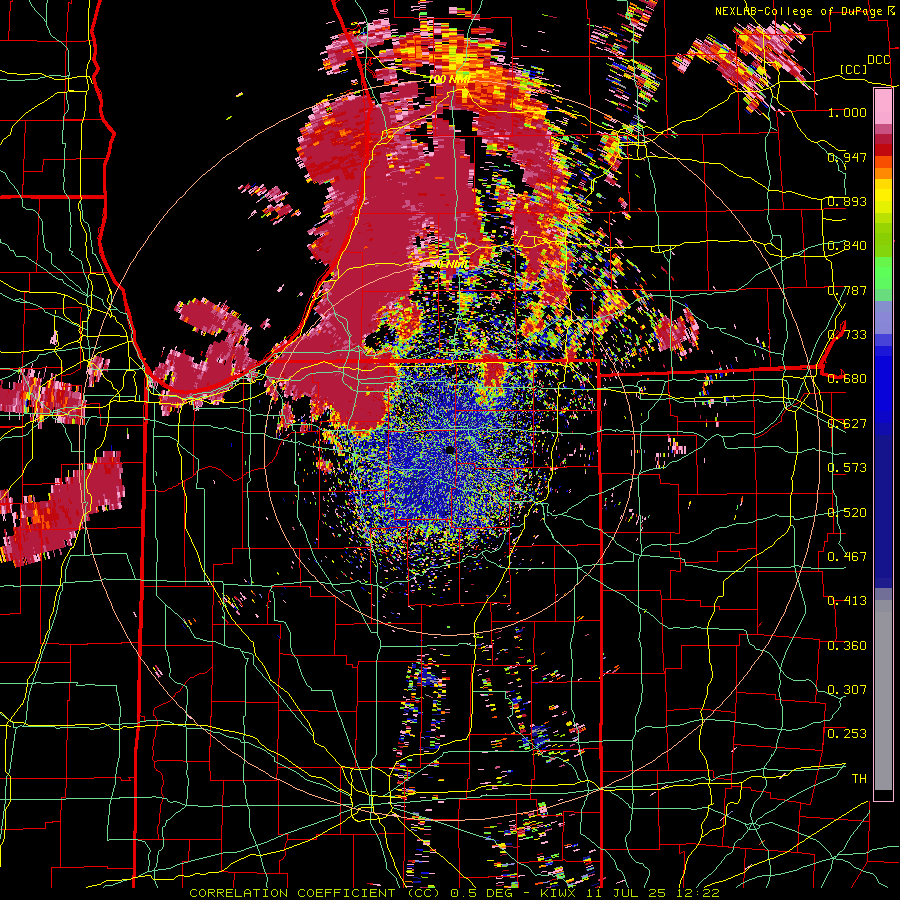Screen dimensions: 900x900
Task: Pick the lavender segment of the color bar
Action: 883,317
